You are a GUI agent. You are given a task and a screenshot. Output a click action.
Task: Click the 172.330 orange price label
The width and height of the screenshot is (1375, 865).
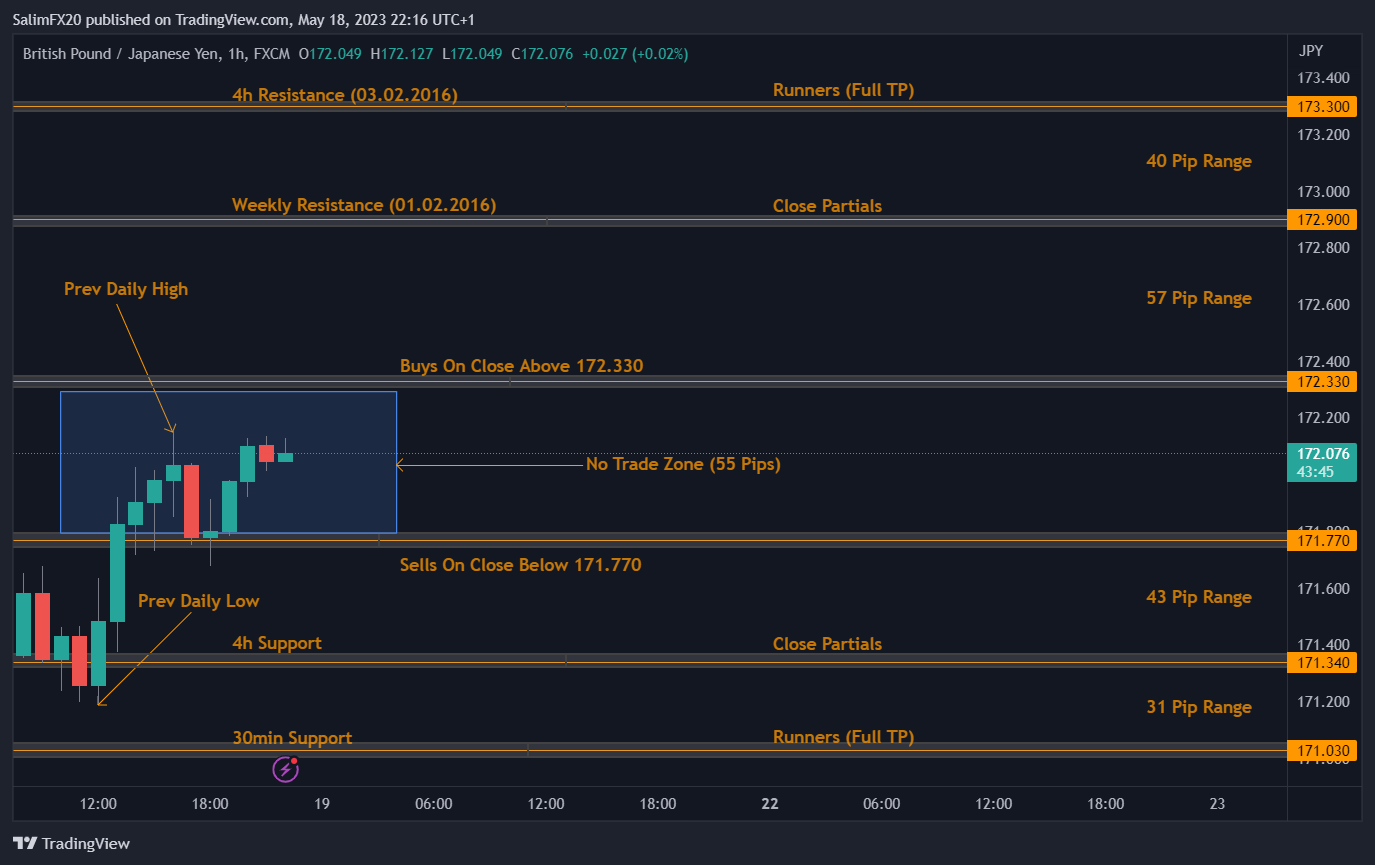(1323, 381)
